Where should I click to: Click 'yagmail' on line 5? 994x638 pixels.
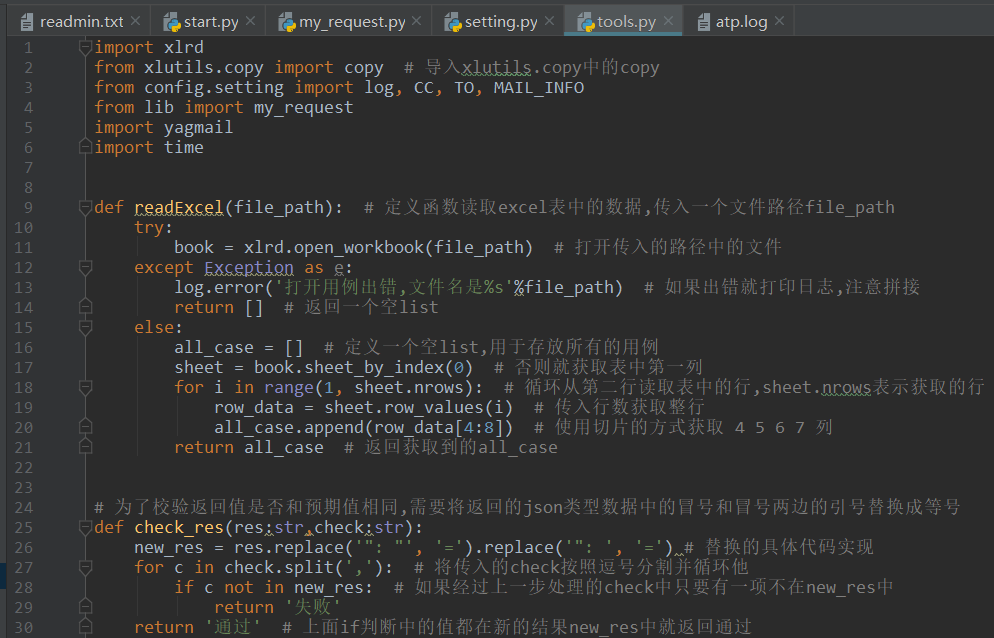198,127
